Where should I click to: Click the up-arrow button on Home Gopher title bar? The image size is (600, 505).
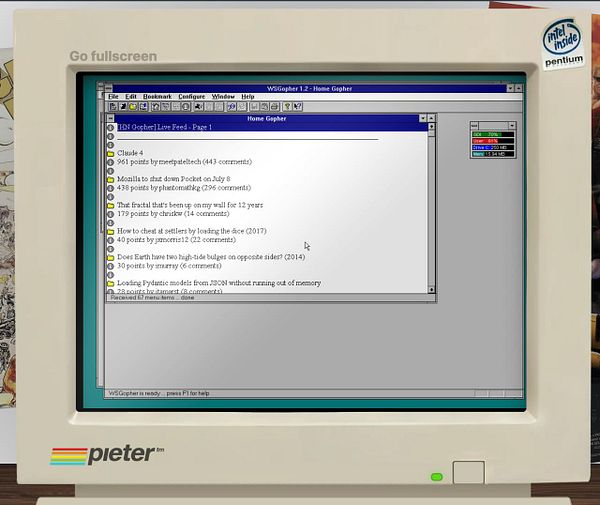(431, 118)
